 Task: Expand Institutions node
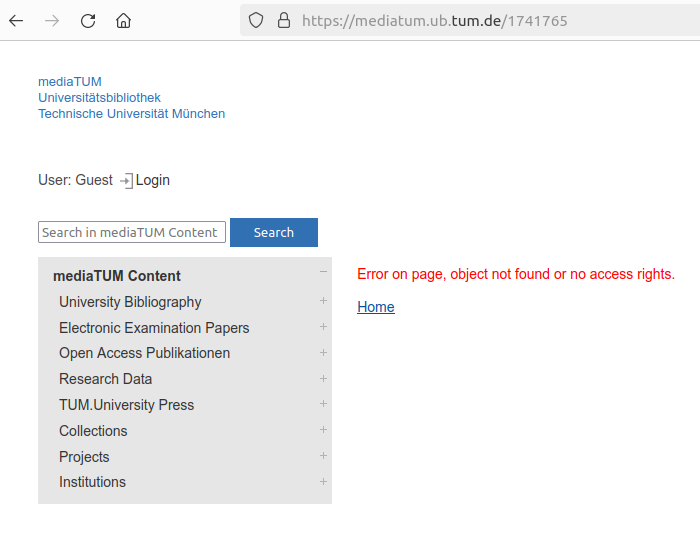[x=323, y=481]
